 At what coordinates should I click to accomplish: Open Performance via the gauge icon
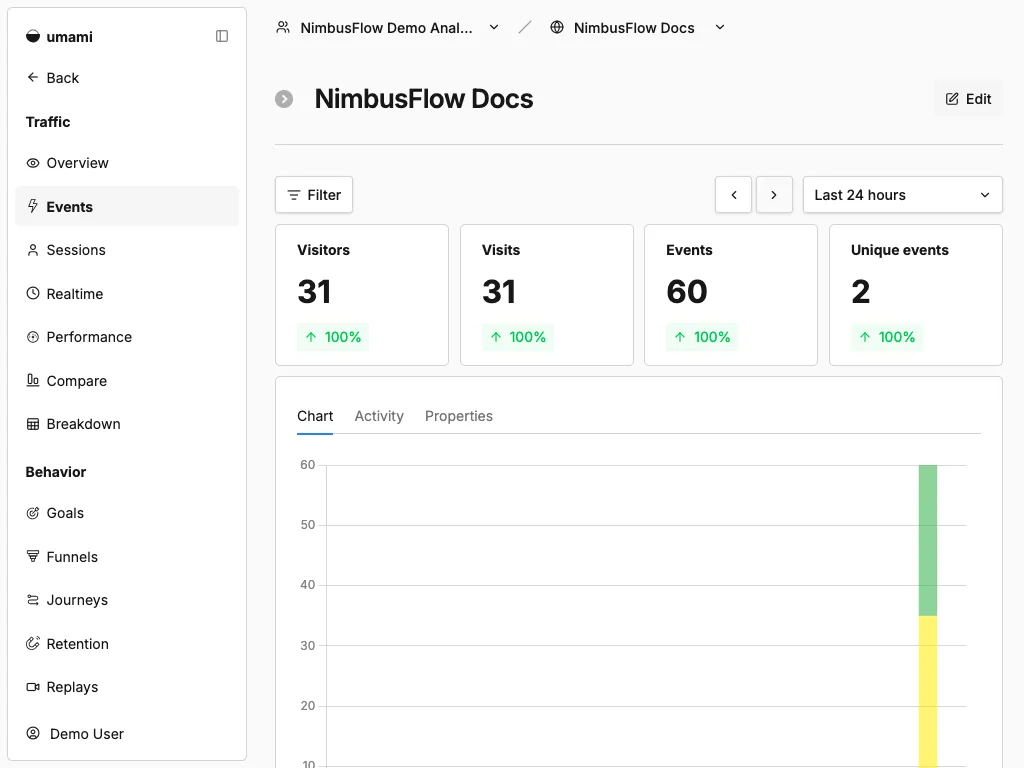tap(33, 337)
